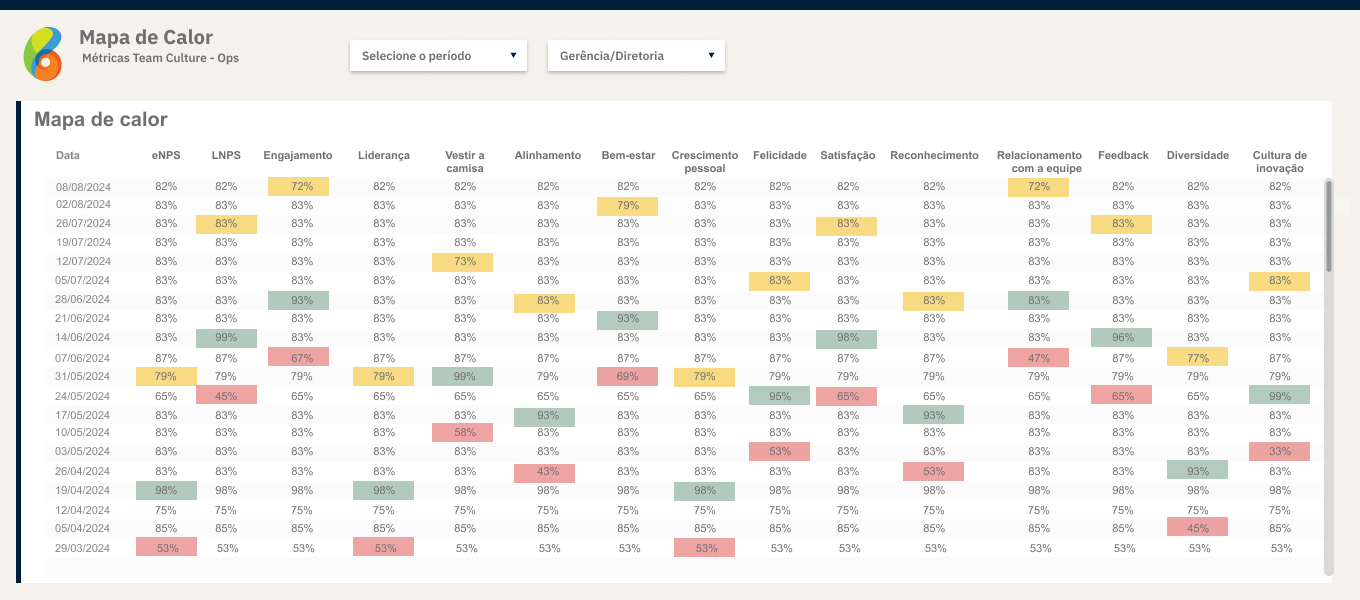The height and width of the screenshot is (600, 1360).
Task: Sort by the 'Data' column header
Action: click(x=68, y=156)
